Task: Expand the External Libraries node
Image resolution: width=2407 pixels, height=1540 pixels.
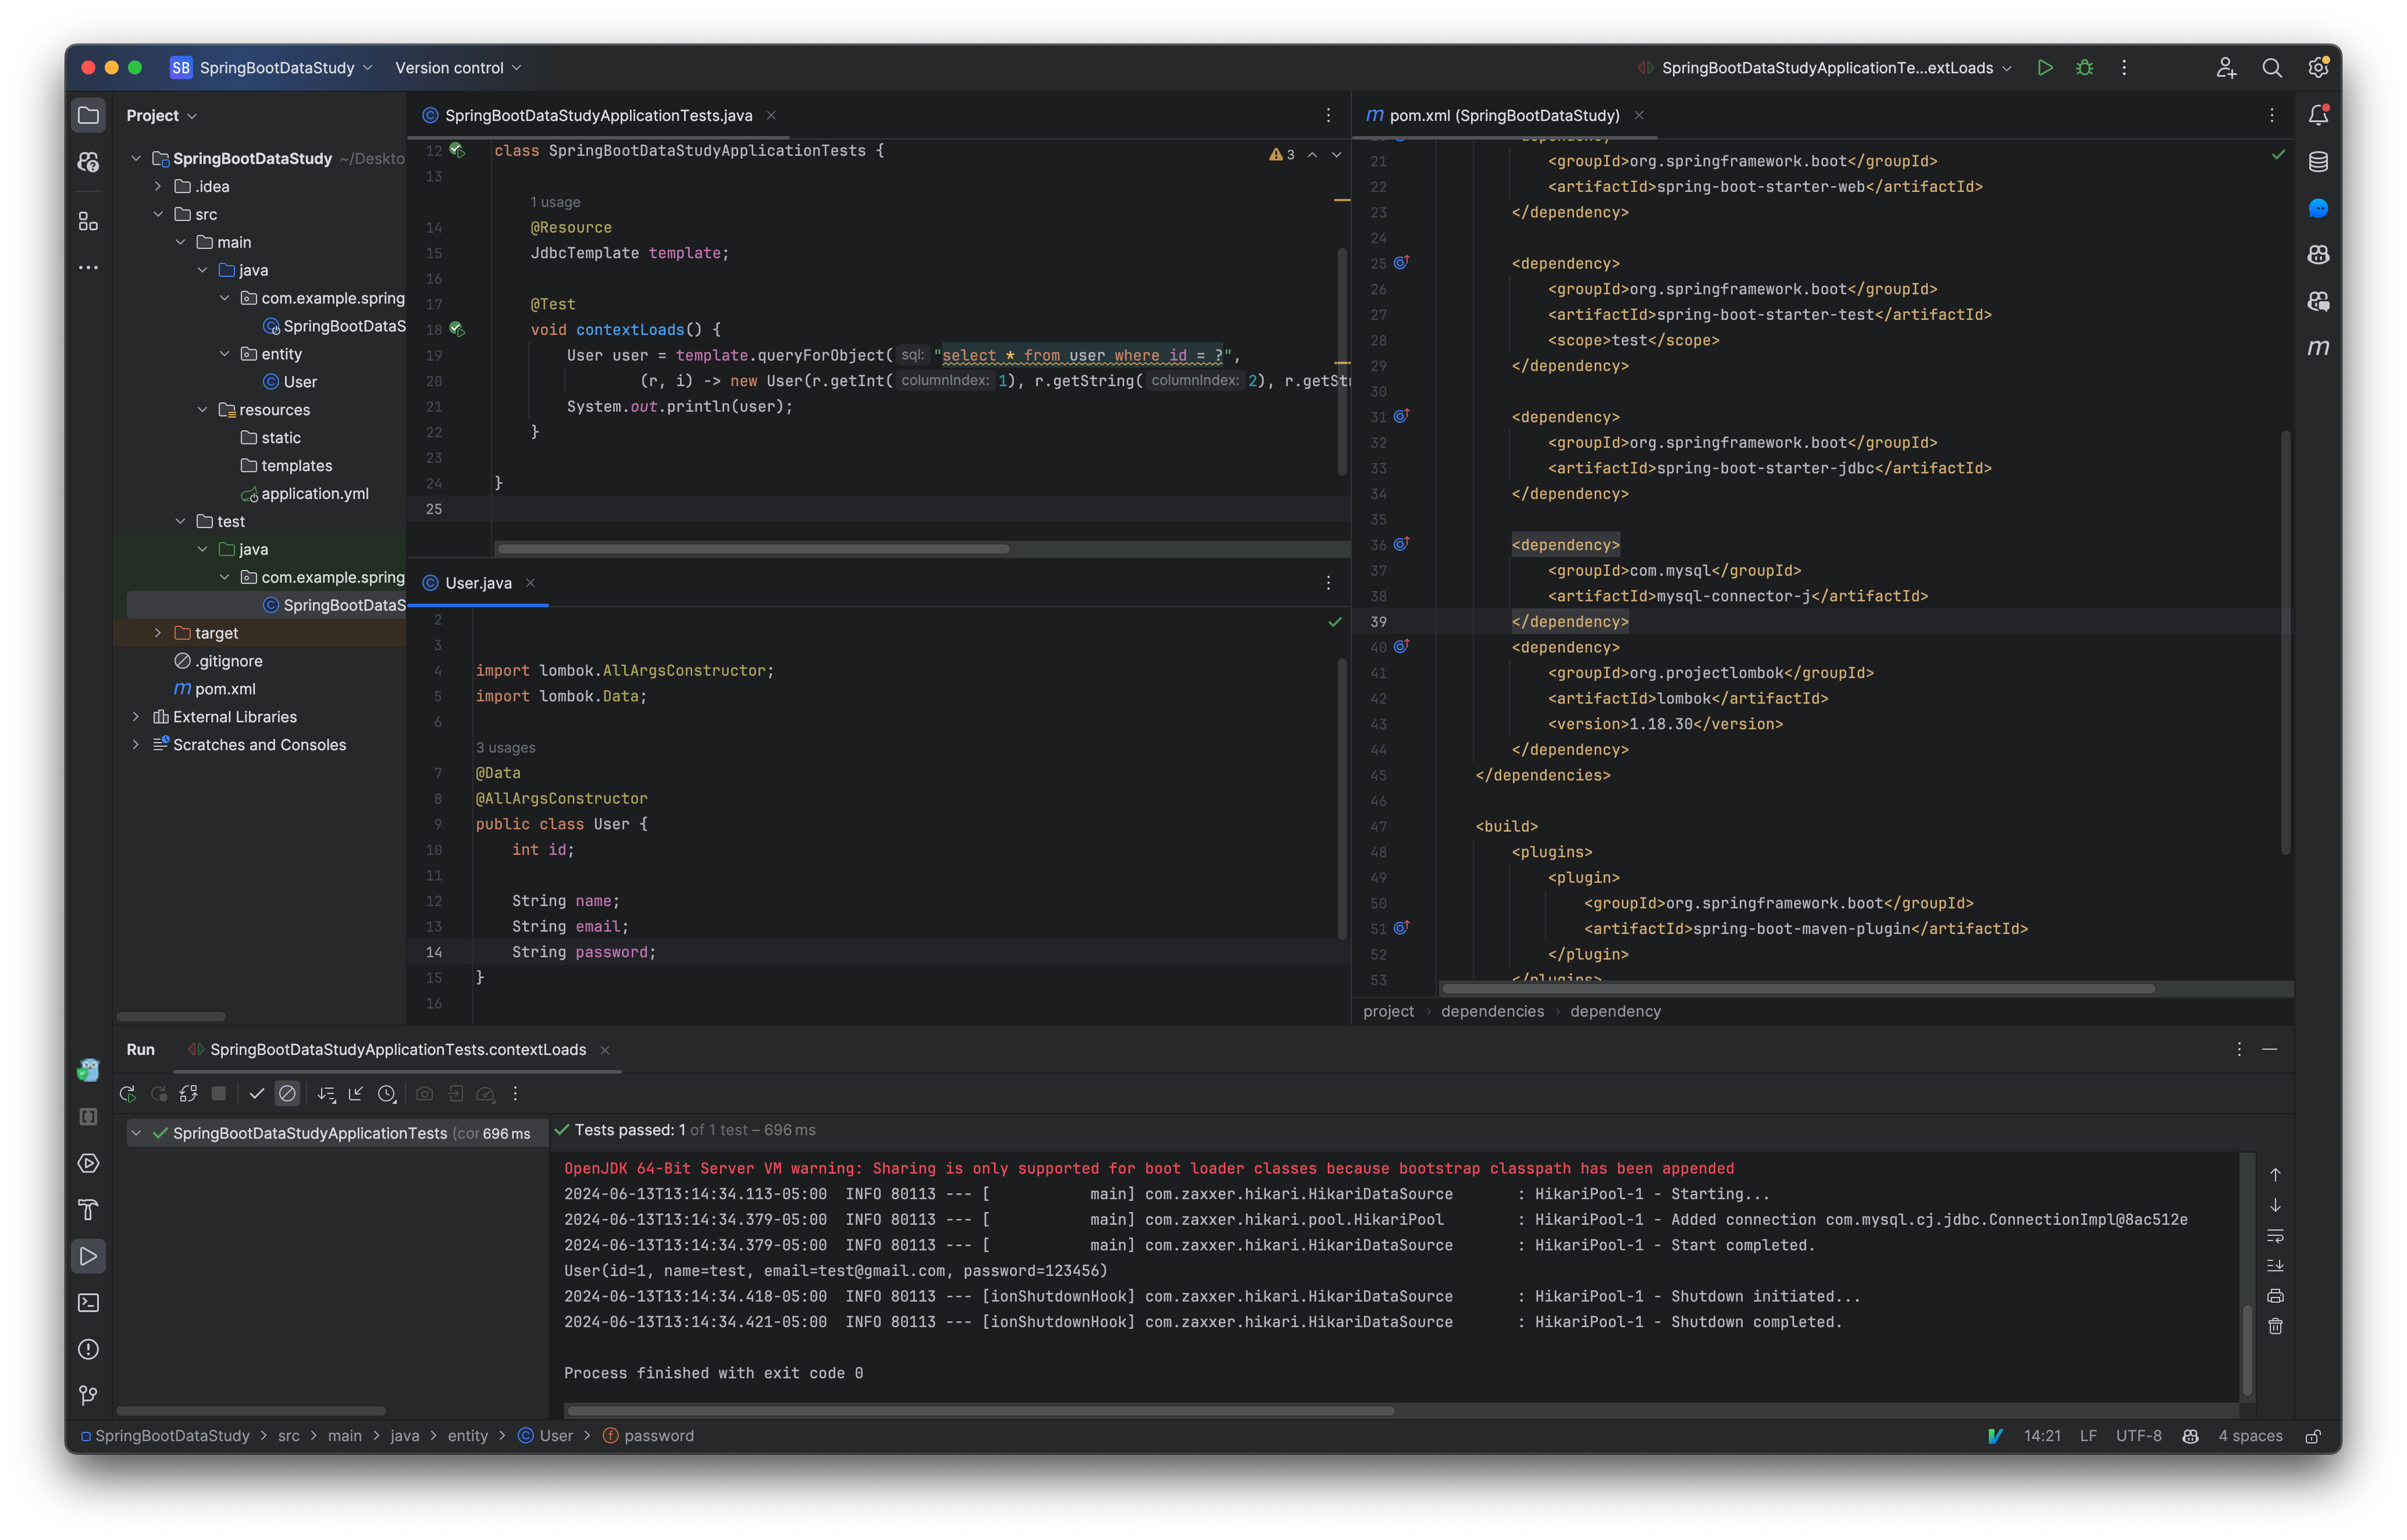Action: pyautogui.click(x=137, y=717)
